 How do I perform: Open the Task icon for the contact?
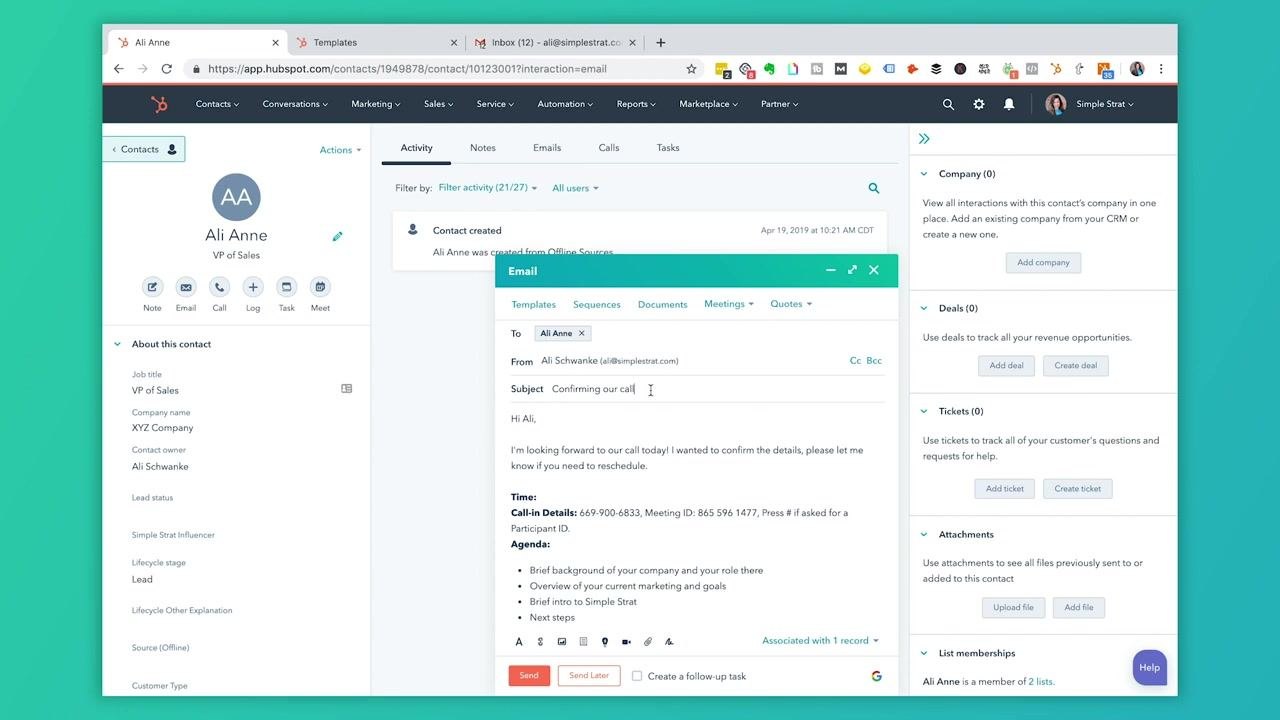(286, 287)
